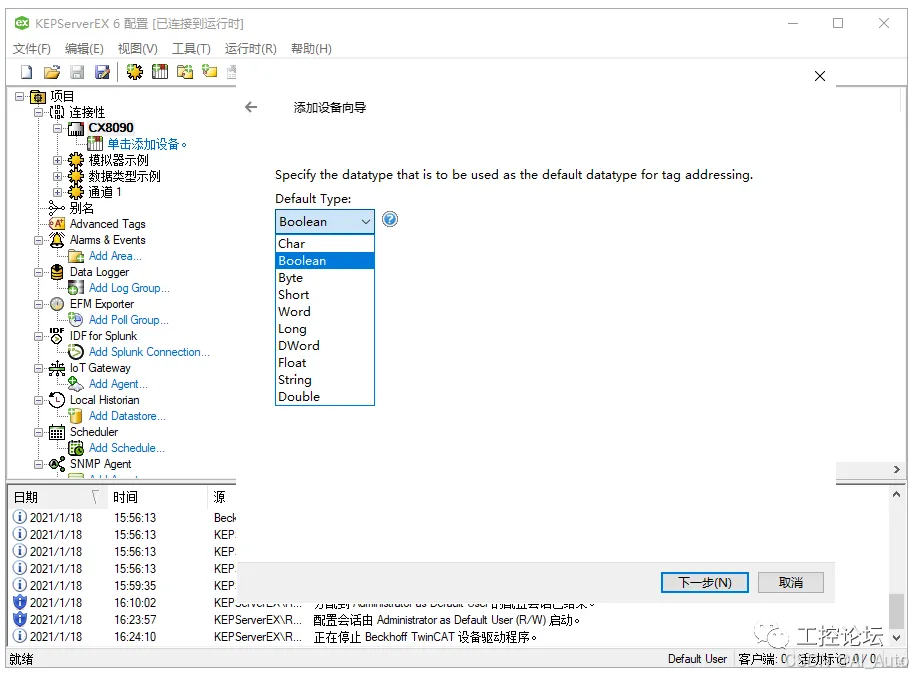The image size is (913, 676).
Task: Collapse the CX8090 channel node
Action: pyautogui.click(x=58, y=128)
